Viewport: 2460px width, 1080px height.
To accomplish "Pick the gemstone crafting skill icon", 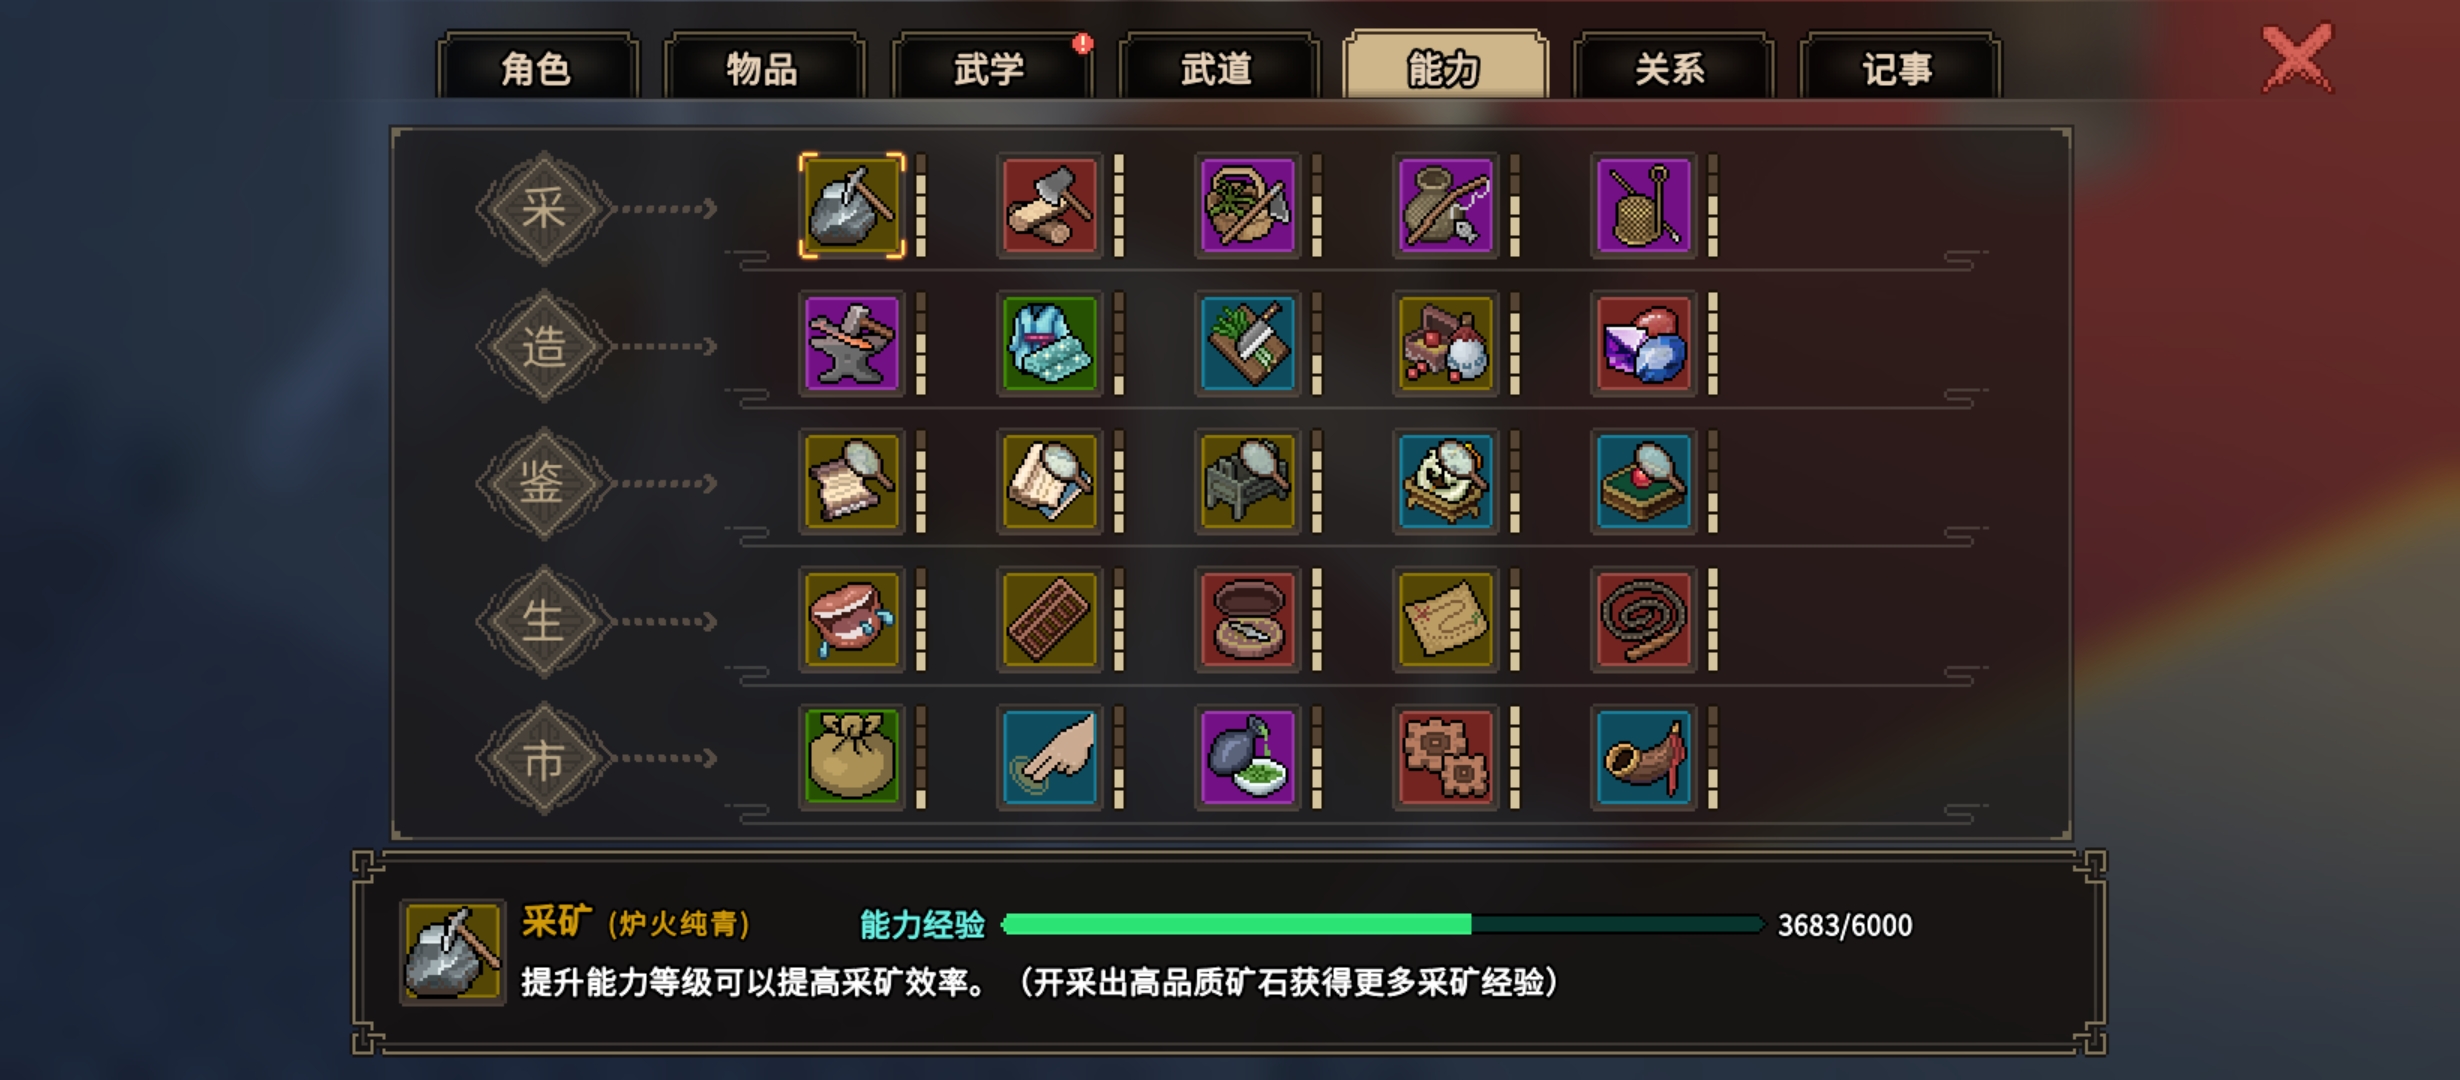I will point(1643,344).
